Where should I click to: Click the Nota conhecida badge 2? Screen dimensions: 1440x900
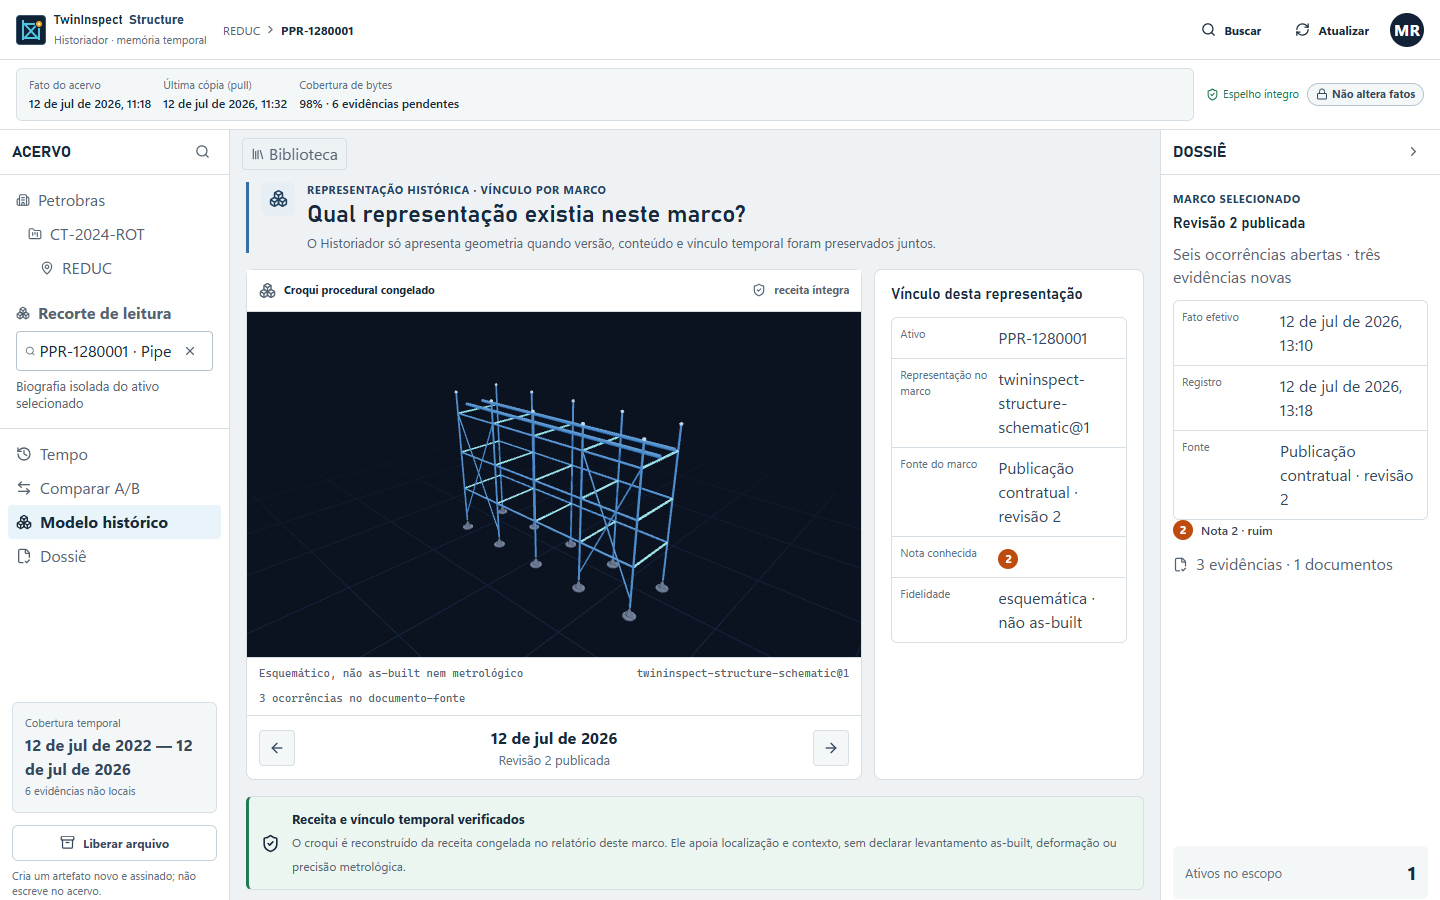click(x=1008, y=559)
